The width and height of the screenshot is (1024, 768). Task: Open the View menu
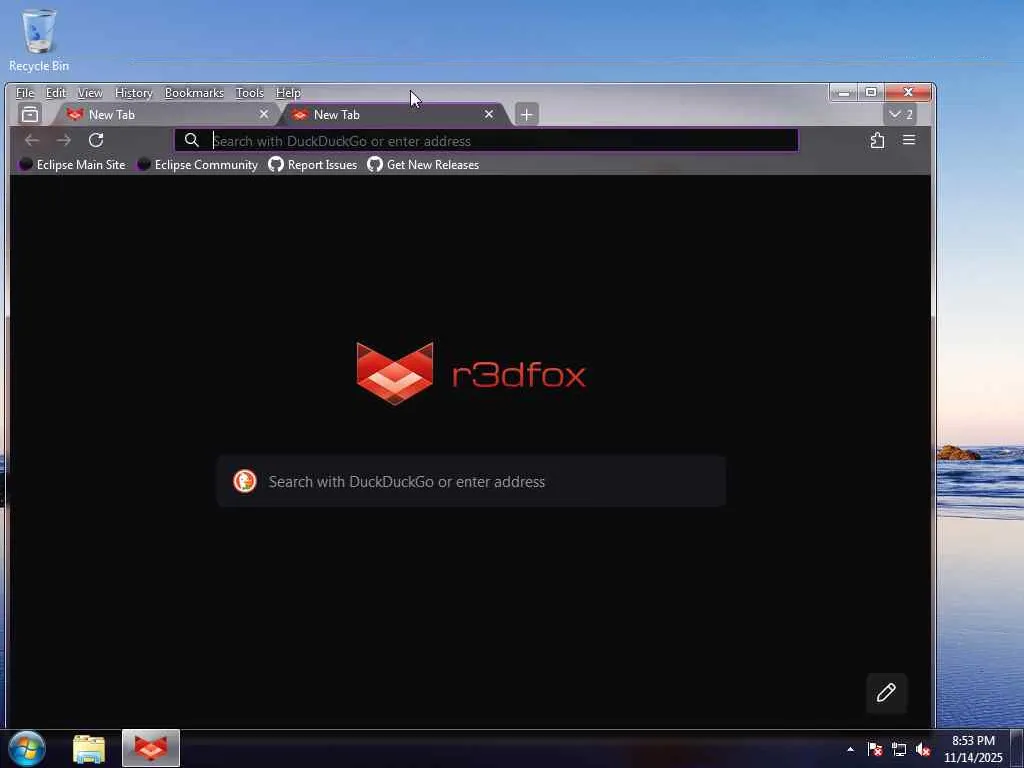[x=90, y=93]
